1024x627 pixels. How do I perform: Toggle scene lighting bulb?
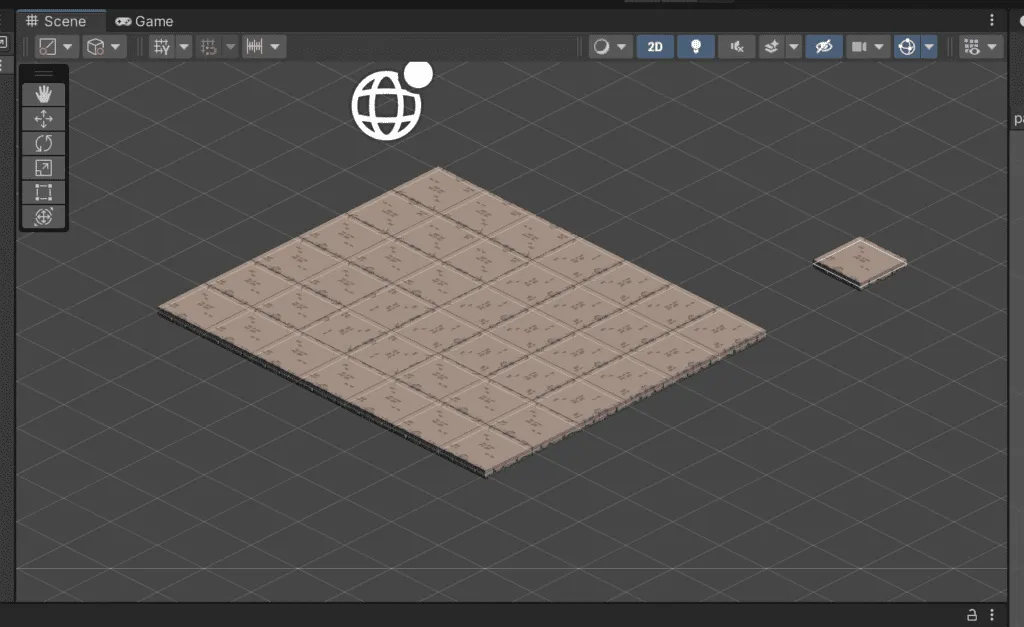[696, 47]
